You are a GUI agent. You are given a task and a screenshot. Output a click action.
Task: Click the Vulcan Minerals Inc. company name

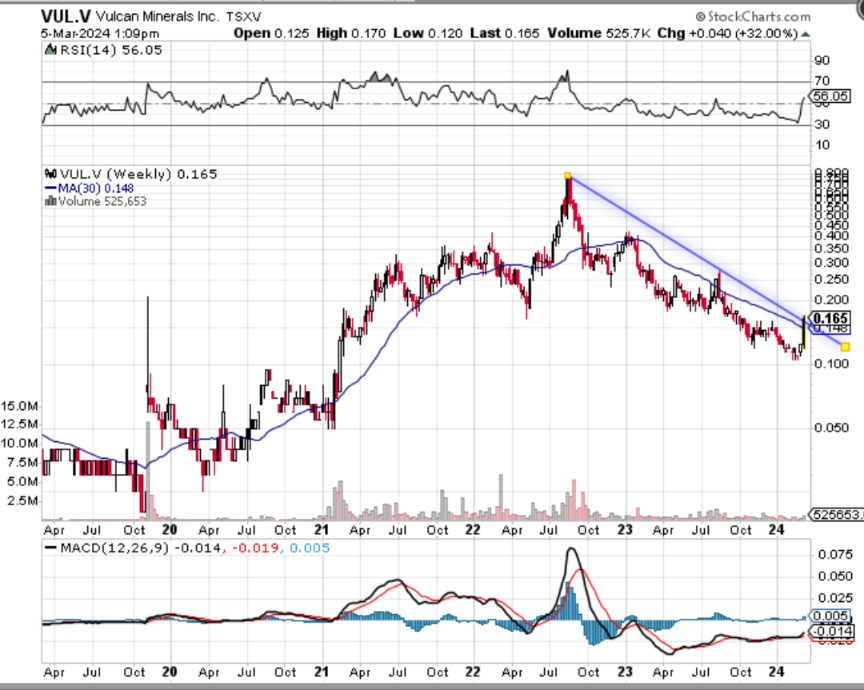click(157, 17)
